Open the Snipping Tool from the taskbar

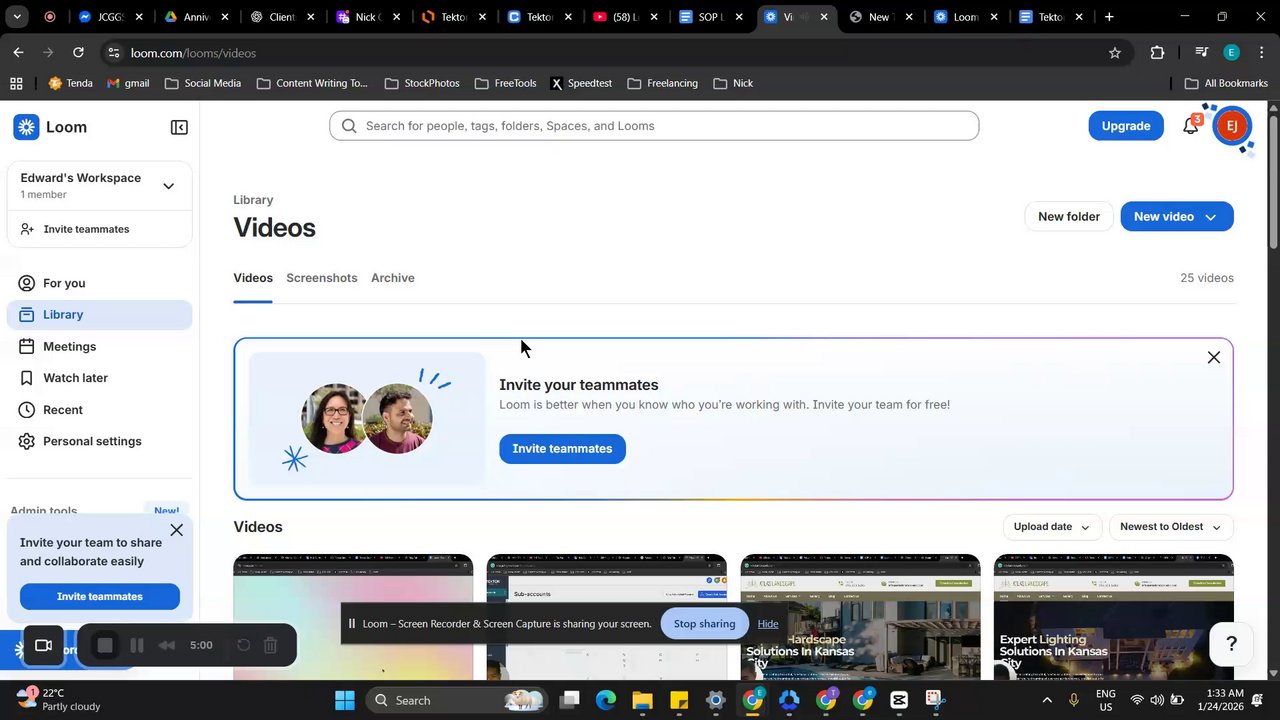pyautogui.click(x=935, y=700)
